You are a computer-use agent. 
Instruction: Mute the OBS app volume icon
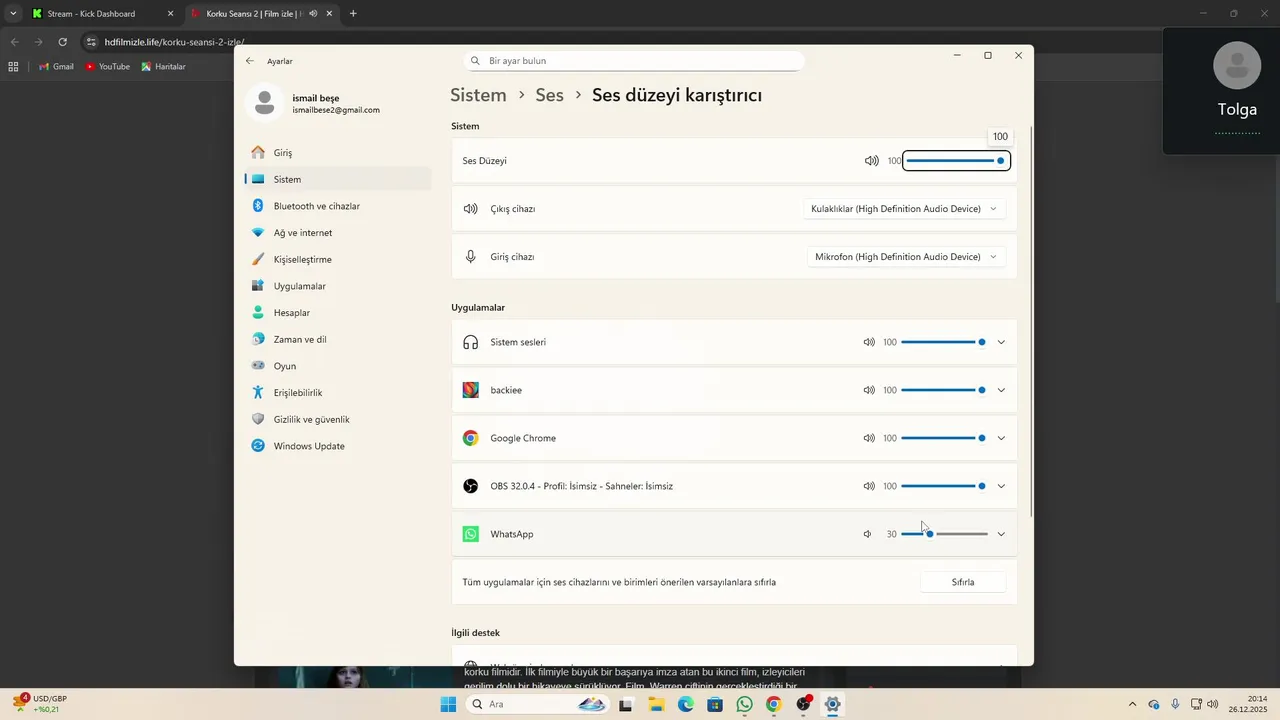[x=869, y=486]
